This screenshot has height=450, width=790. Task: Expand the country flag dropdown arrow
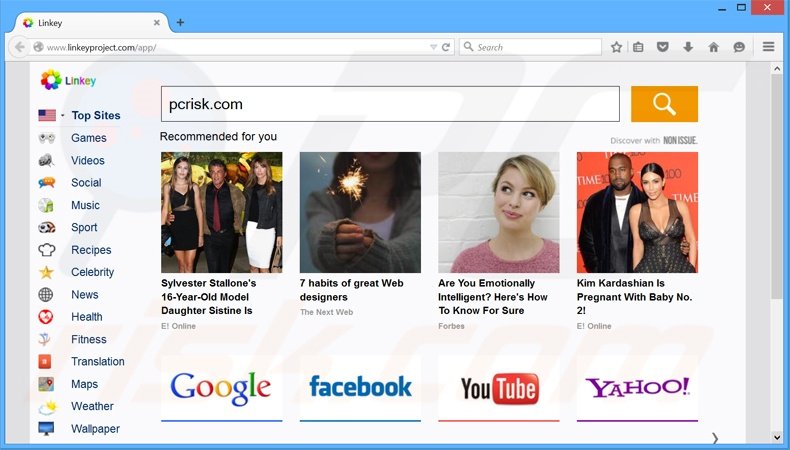tap(62, 116)
